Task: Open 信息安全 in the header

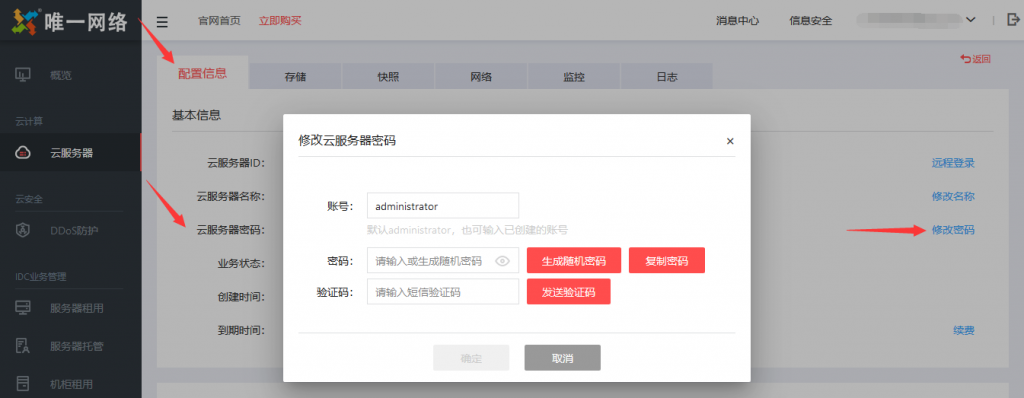Action: pos(810,21)
